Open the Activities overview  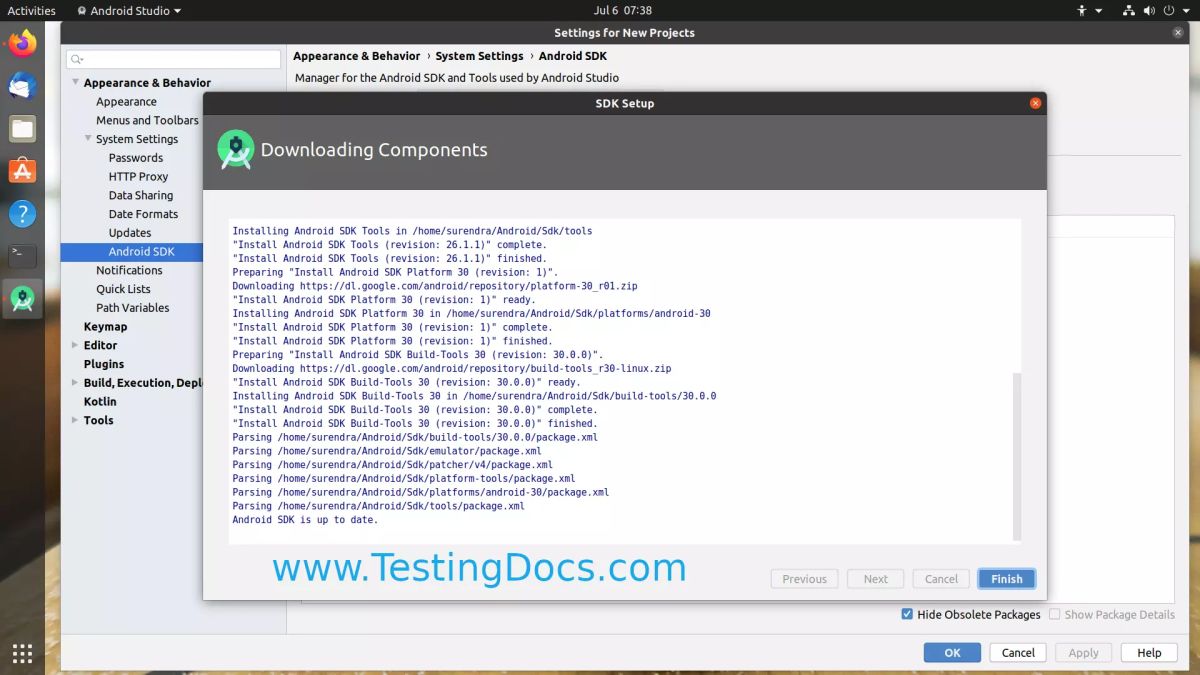(31, 10)
